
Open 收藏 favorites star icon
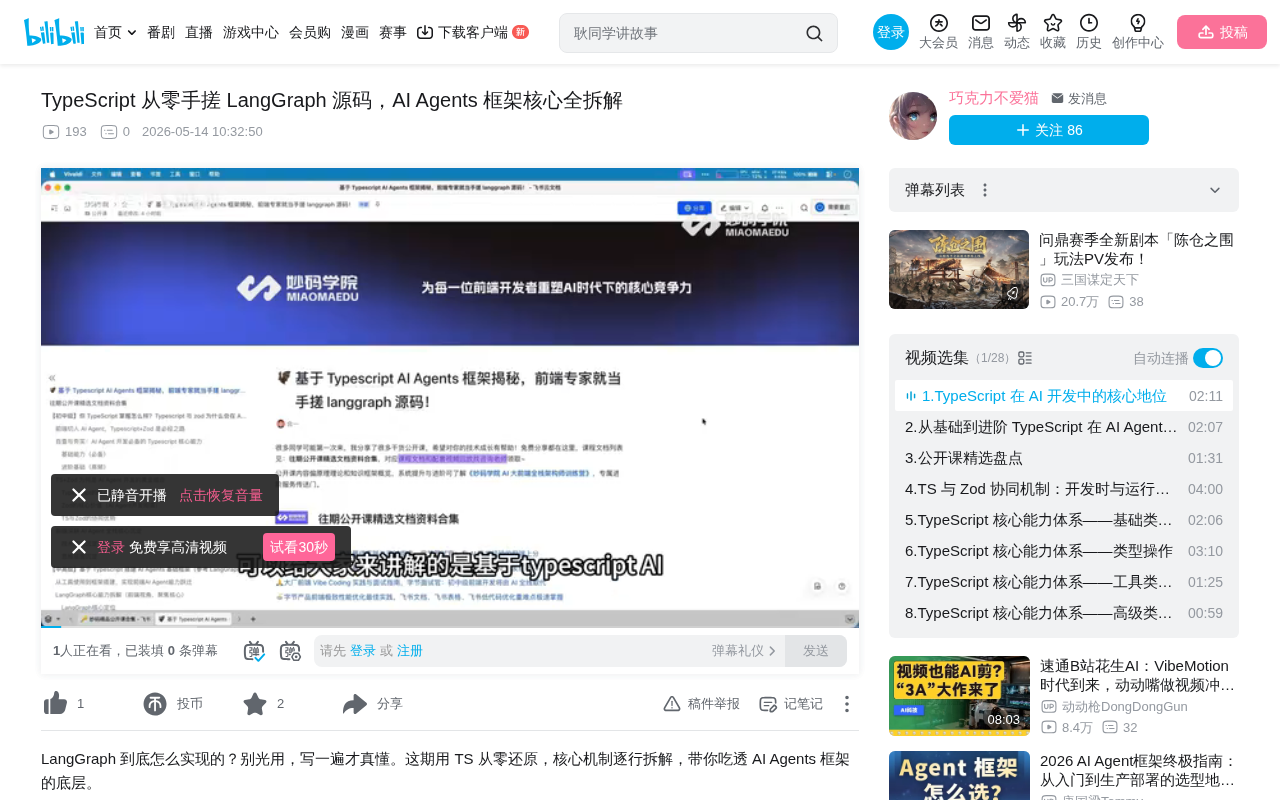pos(1053,32)
